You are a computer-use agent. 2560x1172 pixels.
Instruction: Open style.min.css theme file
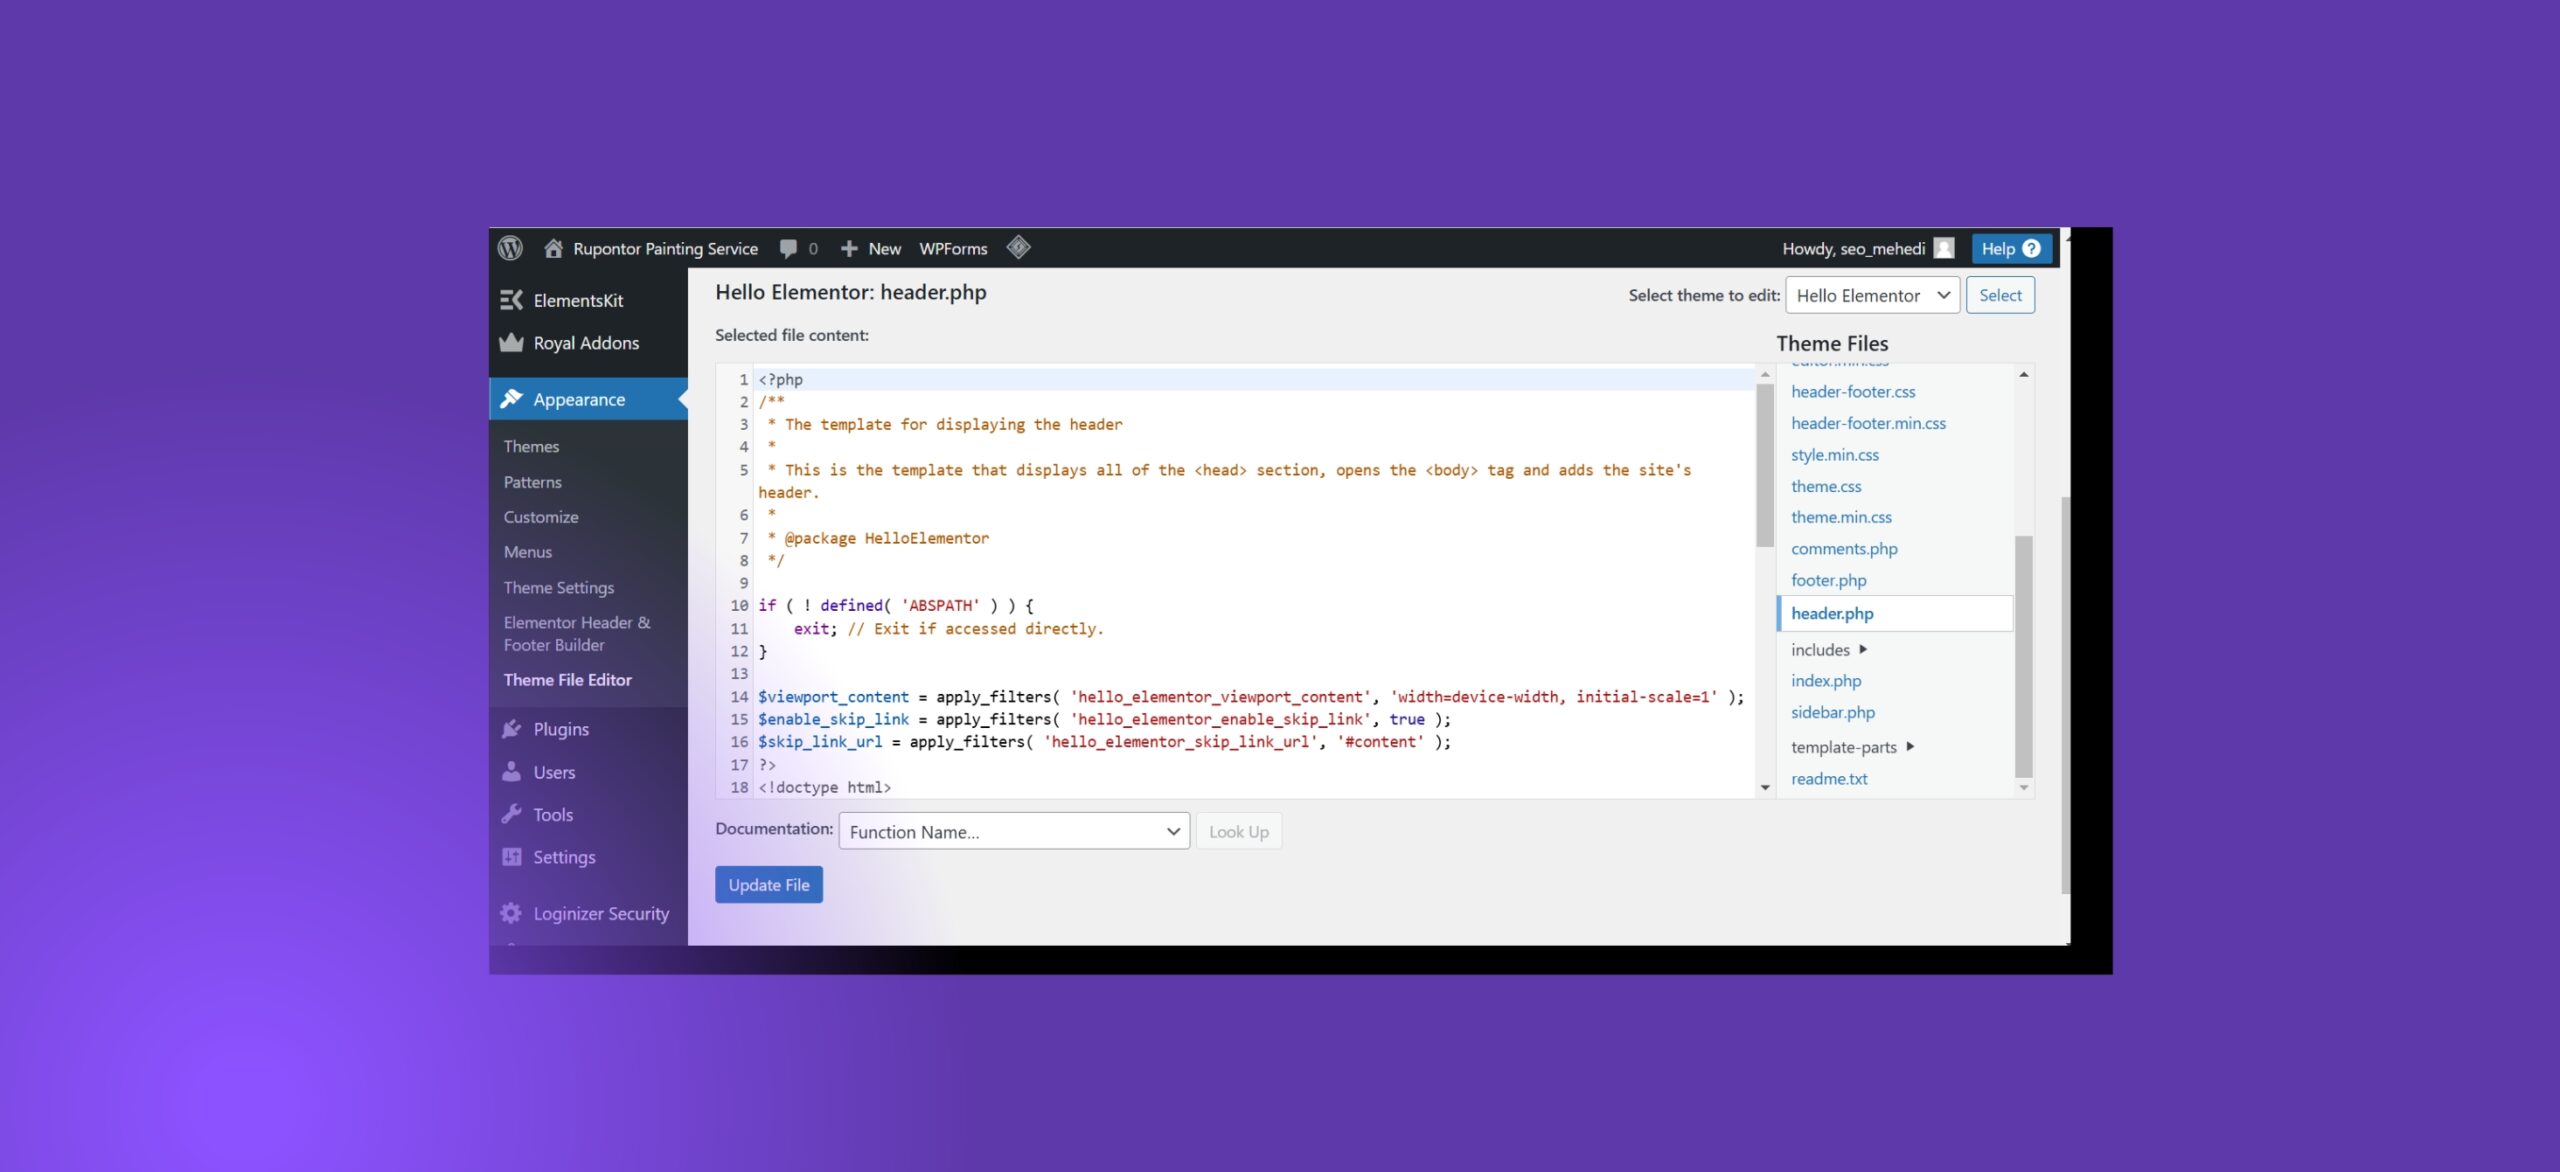pos(1835,455)
